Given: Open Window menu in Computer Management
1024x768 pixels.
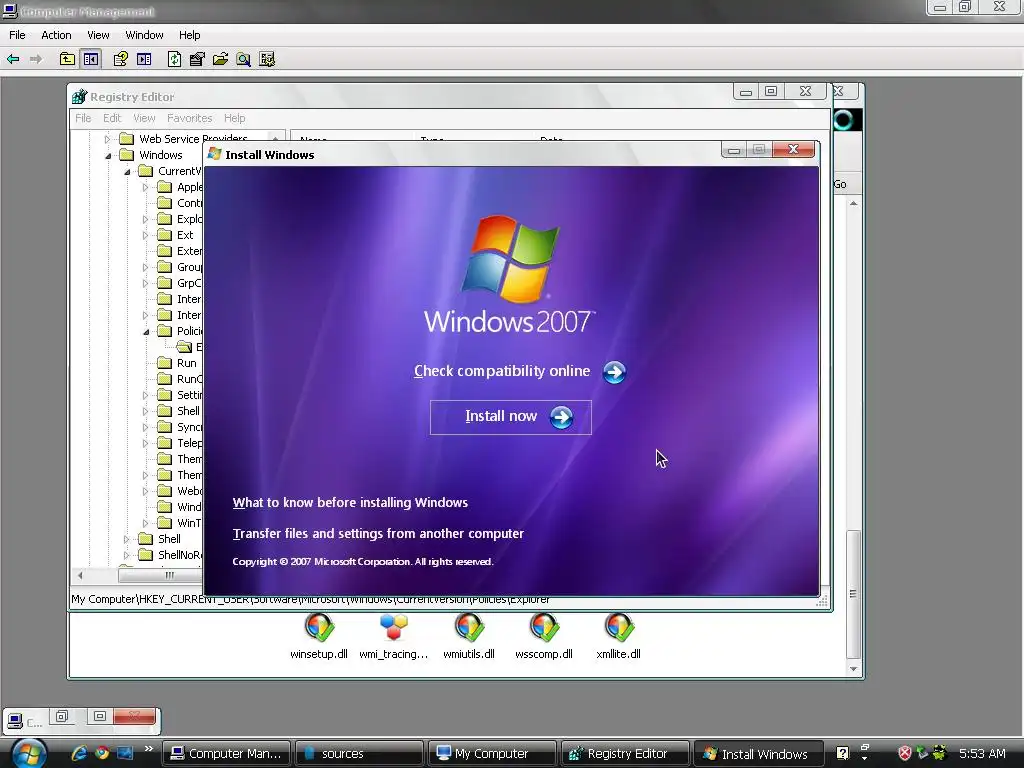Looking at the screenshot, I should [144, 35].
